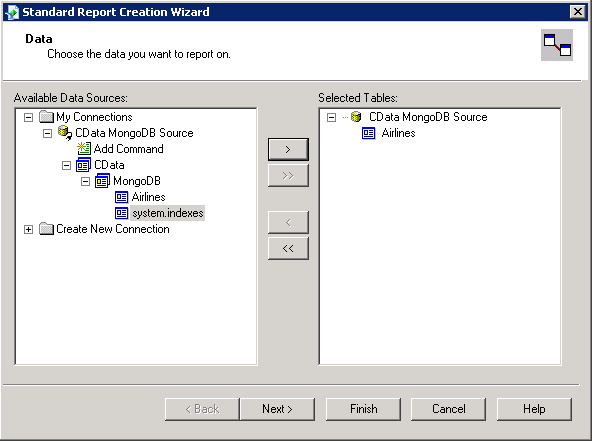Click the CData catalog icon
The height and width of the screenshot is (441, 592).
coord(83,165)
